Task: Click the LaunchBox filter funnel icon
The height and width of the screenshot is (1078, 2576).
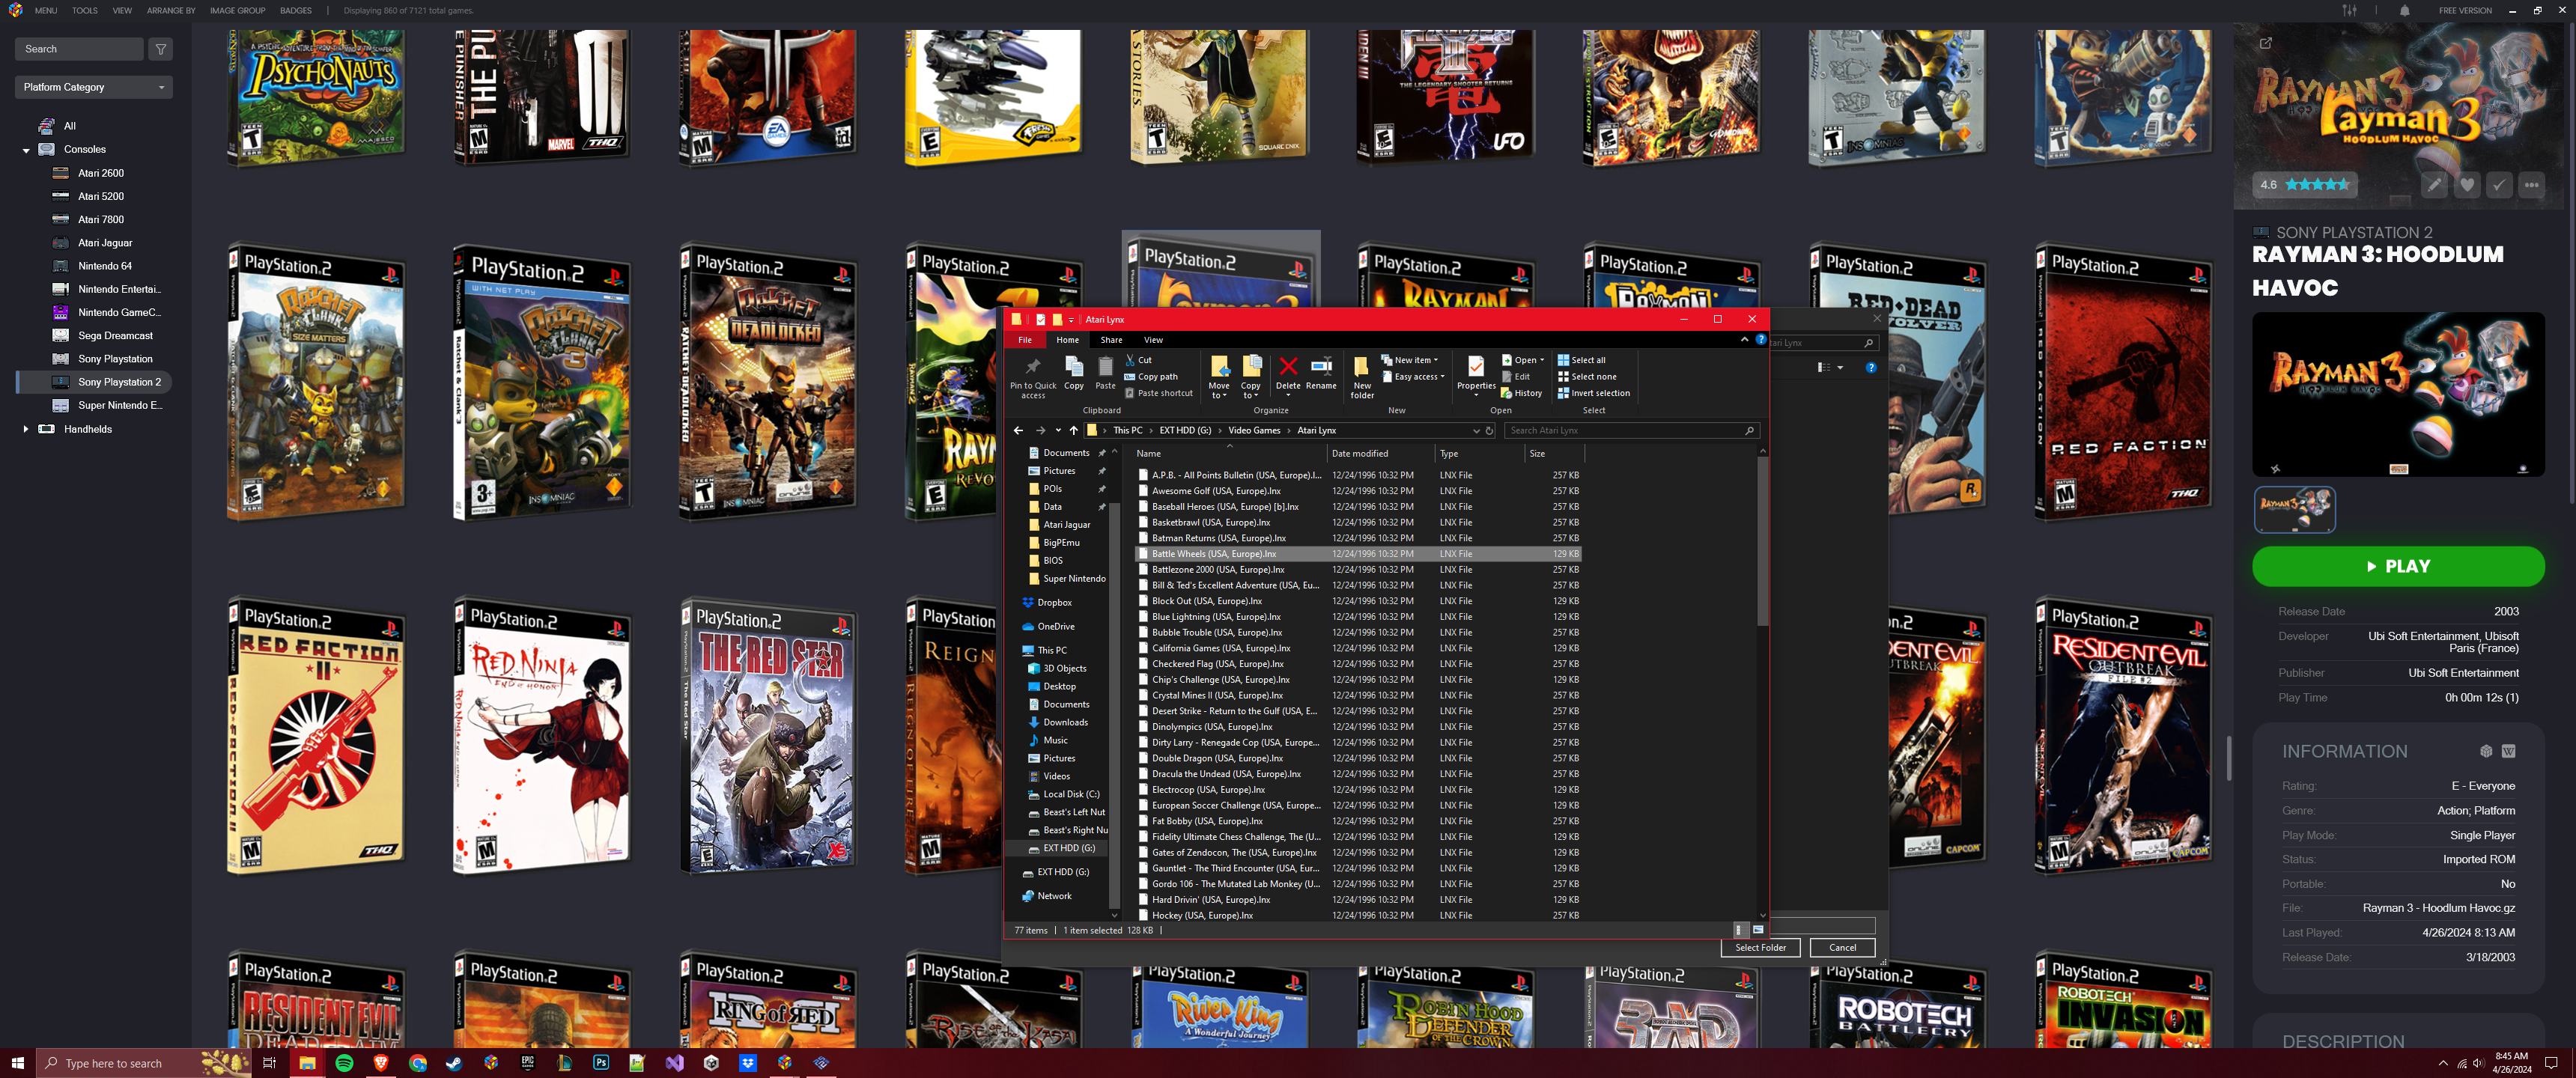Action: 160,49
